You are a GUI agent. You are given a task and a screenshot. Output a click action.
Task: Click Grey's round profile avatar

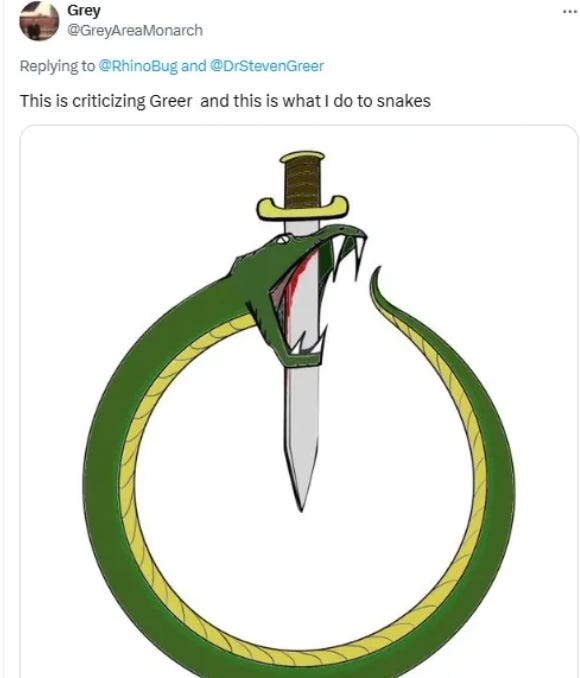click(39, 21)
